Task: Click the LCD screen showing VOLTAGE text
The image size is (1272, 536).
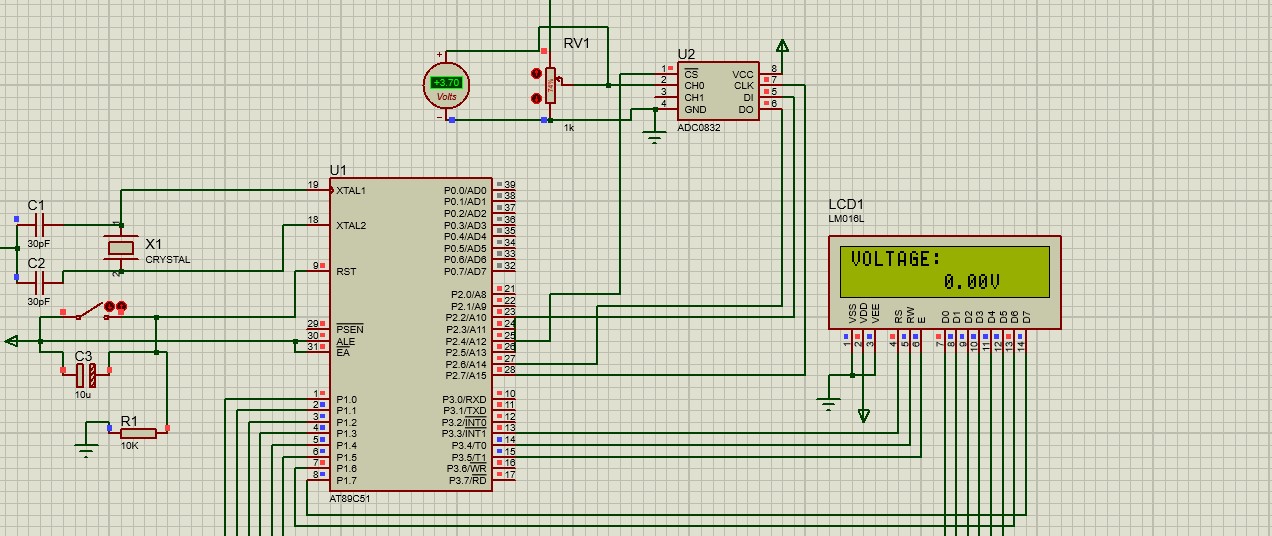Action: 943,270
